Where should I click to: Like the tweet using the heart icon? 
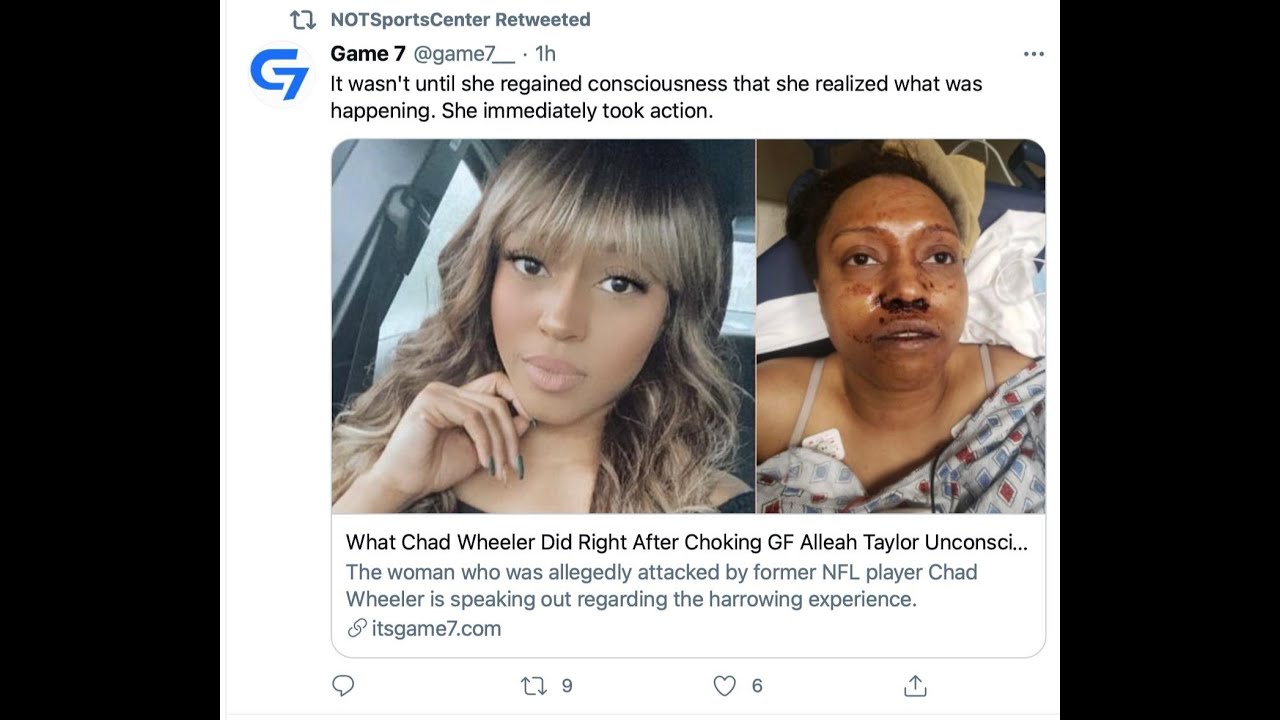[722, 686]
